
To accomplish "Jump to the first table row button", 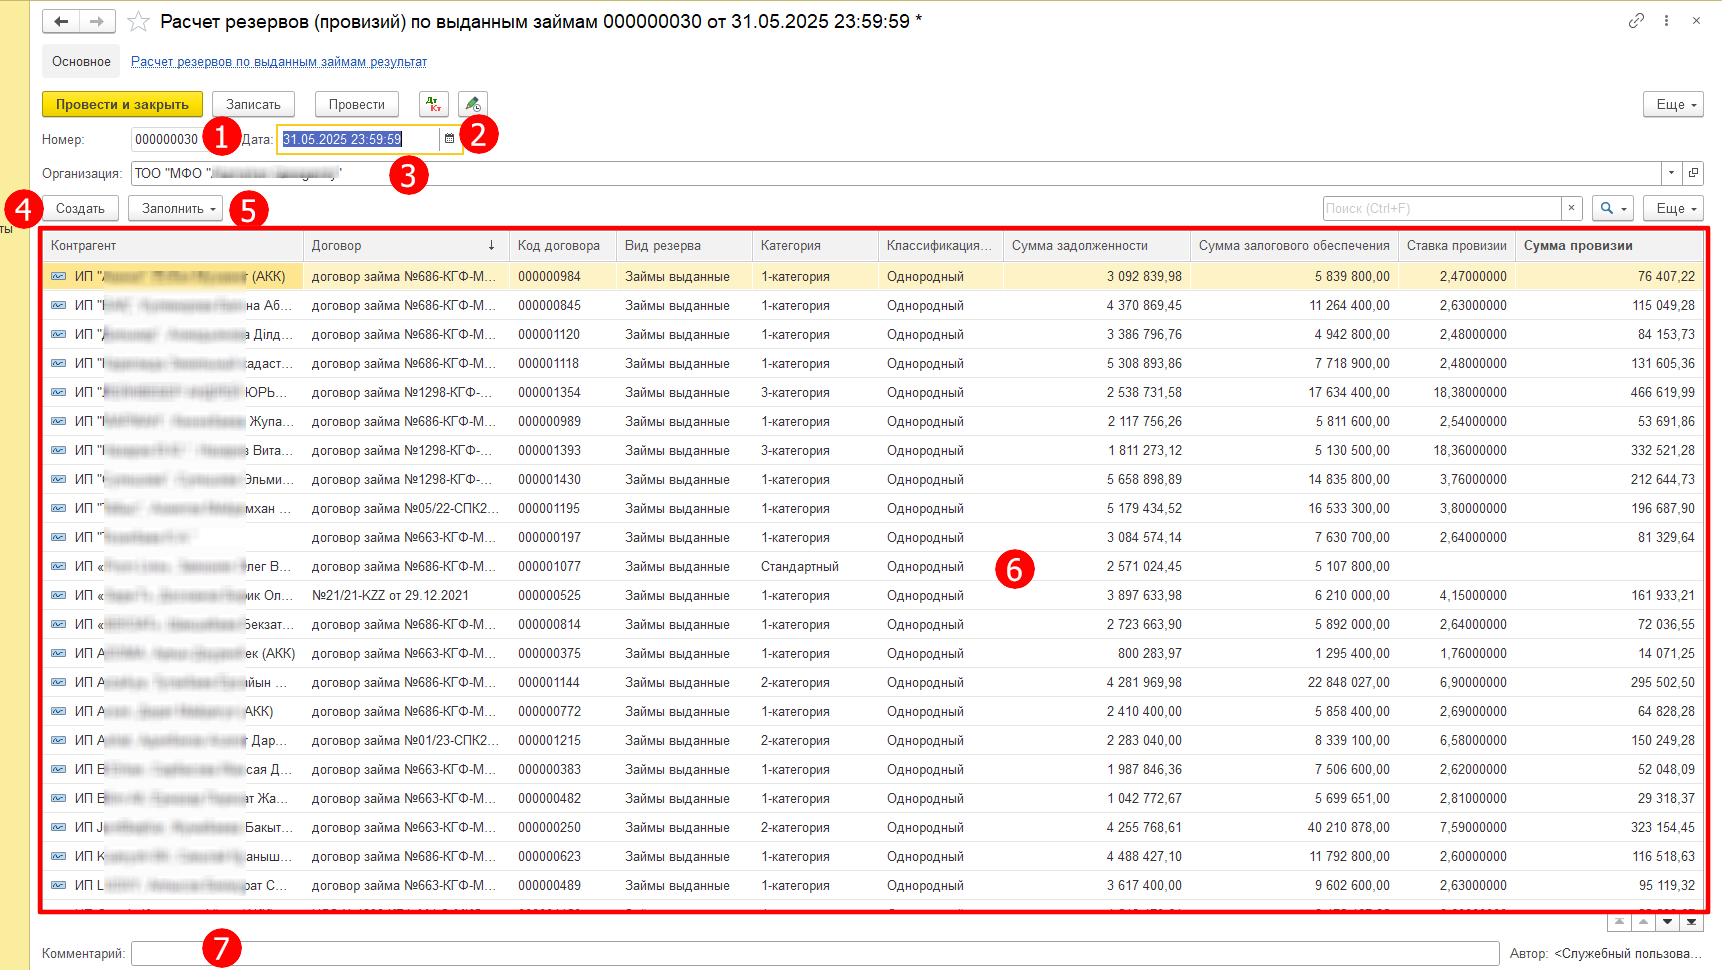I will [x=1619, y=922].
